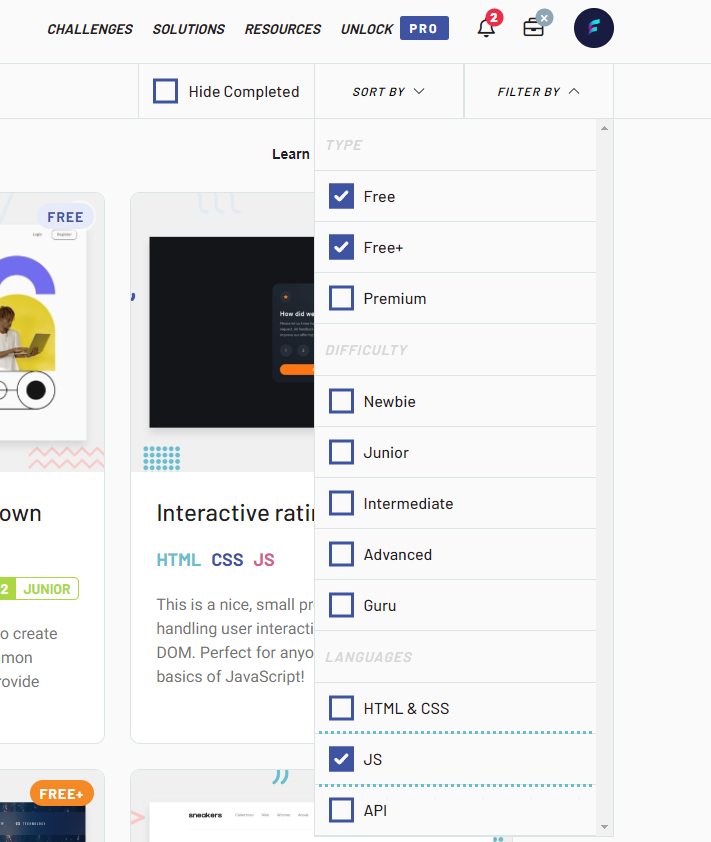The image size is (711, 842).
Task: Uncheck the Free type filter
Action: 342,196
